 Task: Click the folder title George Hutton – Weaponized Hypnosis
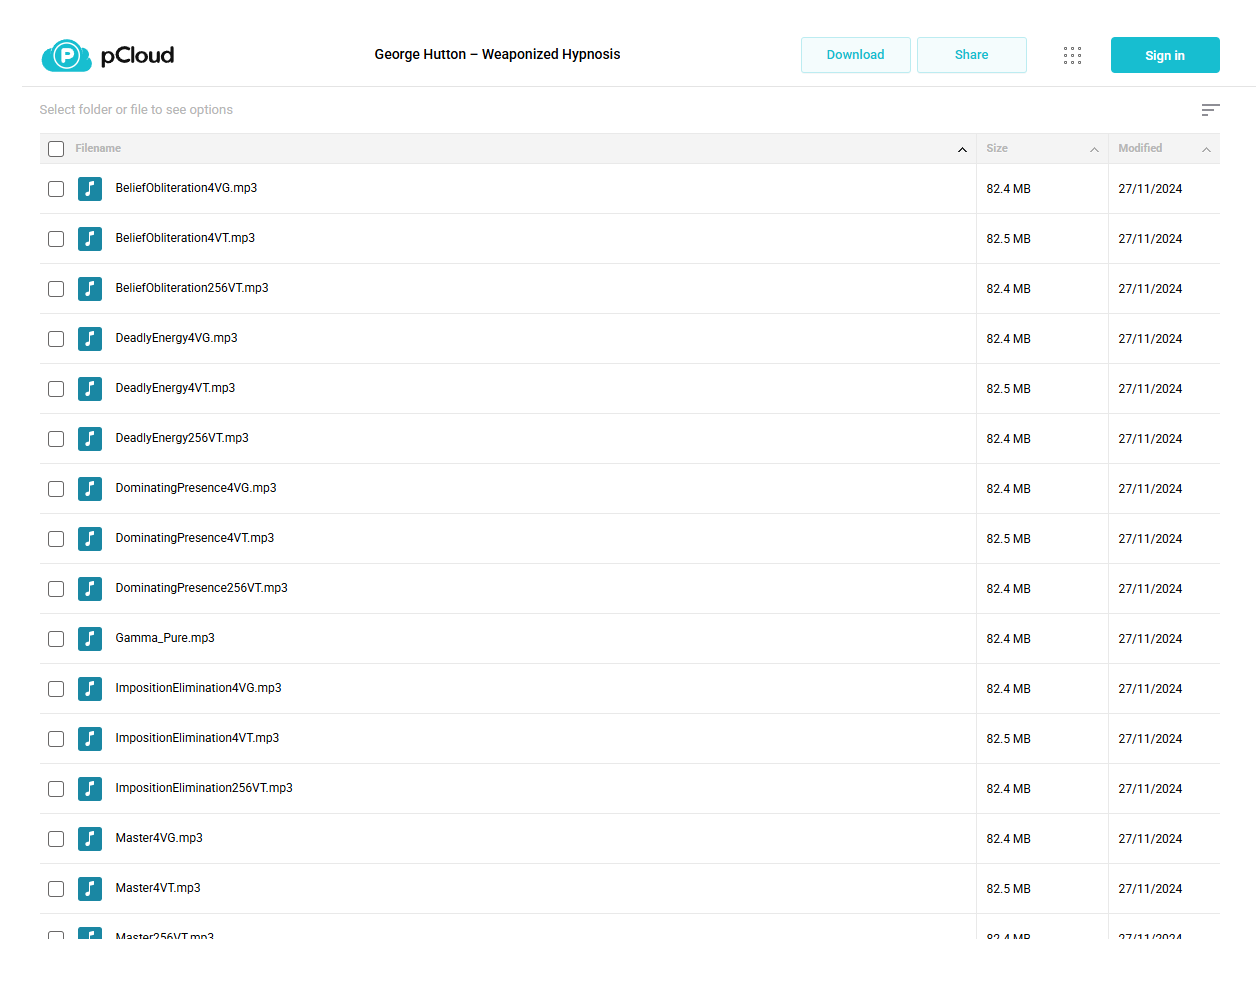497,54
